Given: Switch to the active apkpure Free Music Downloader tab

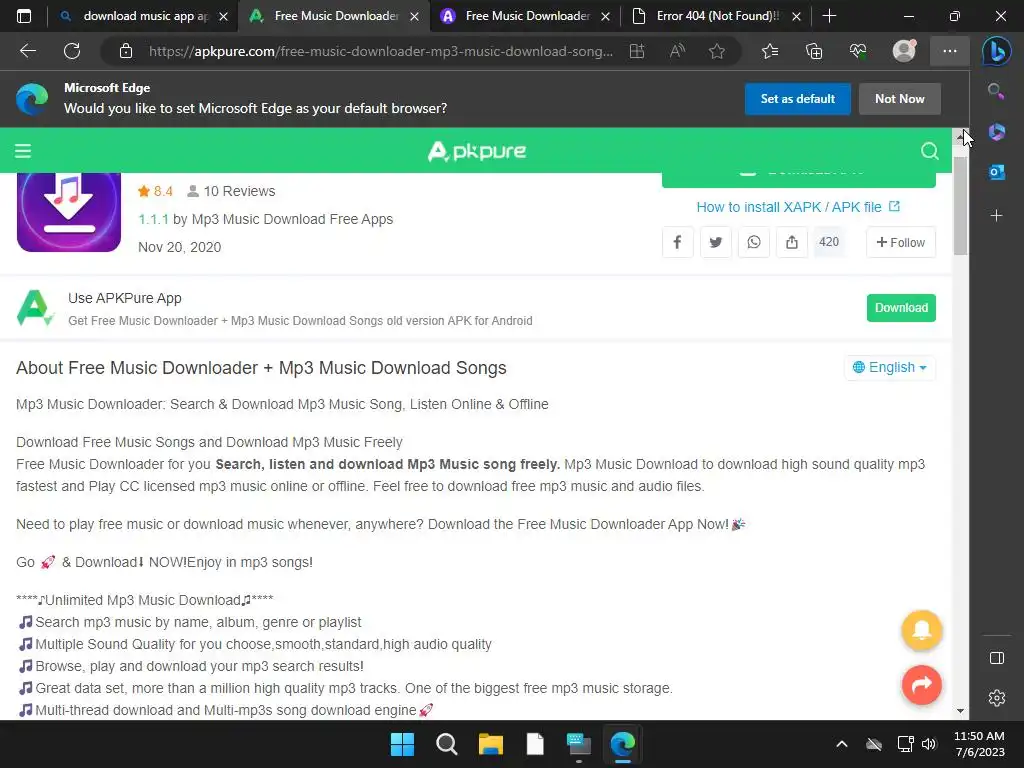Looking at the screenshot, I should pyautogui.click(x=333, y=16).
